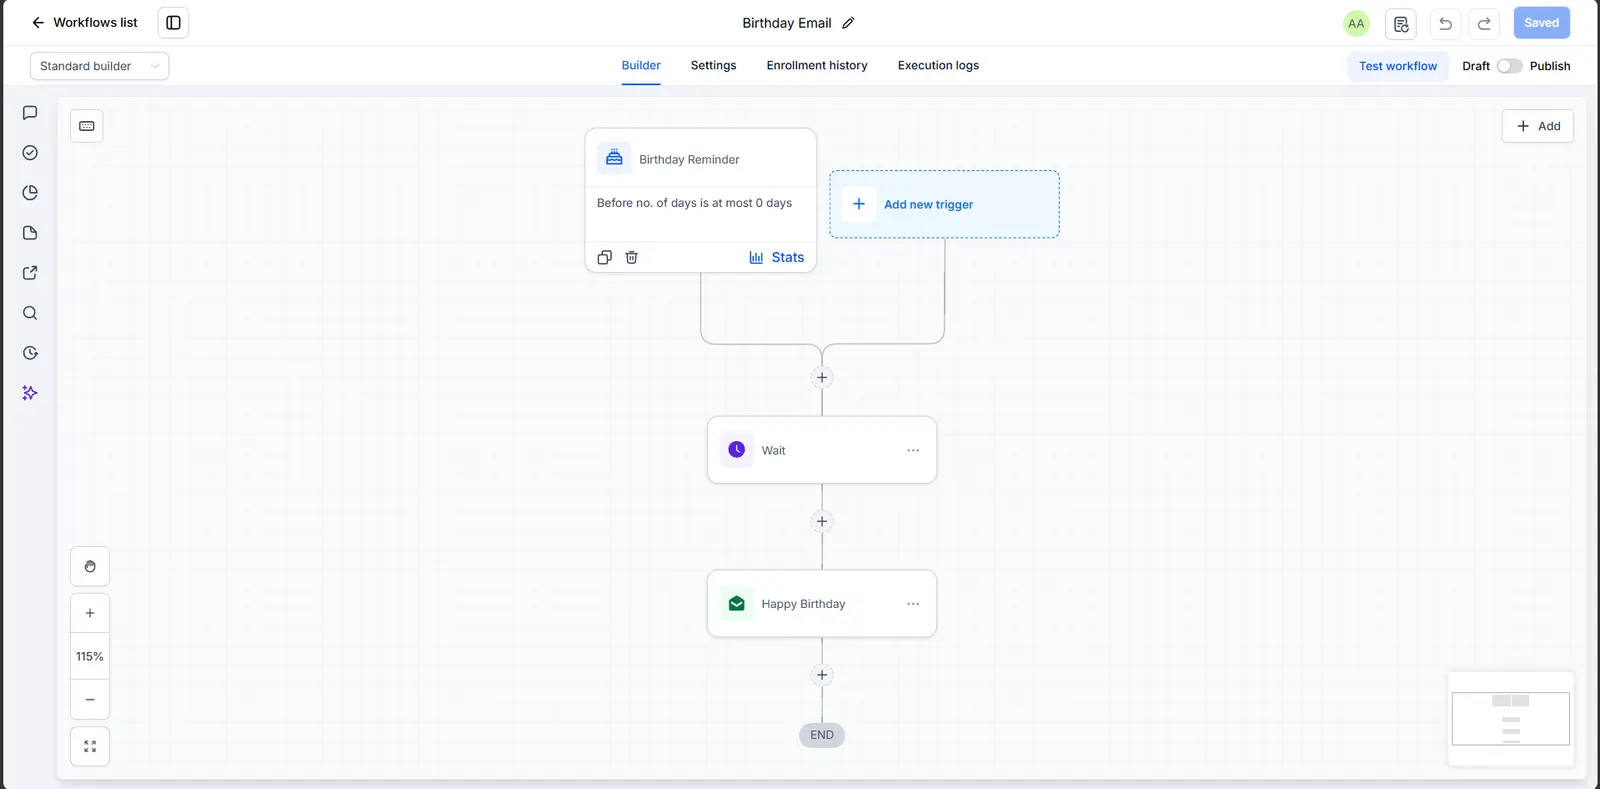Open the comments icon in left sidebar
This screenshot has width=1600, height=789.
click(30, 113)
